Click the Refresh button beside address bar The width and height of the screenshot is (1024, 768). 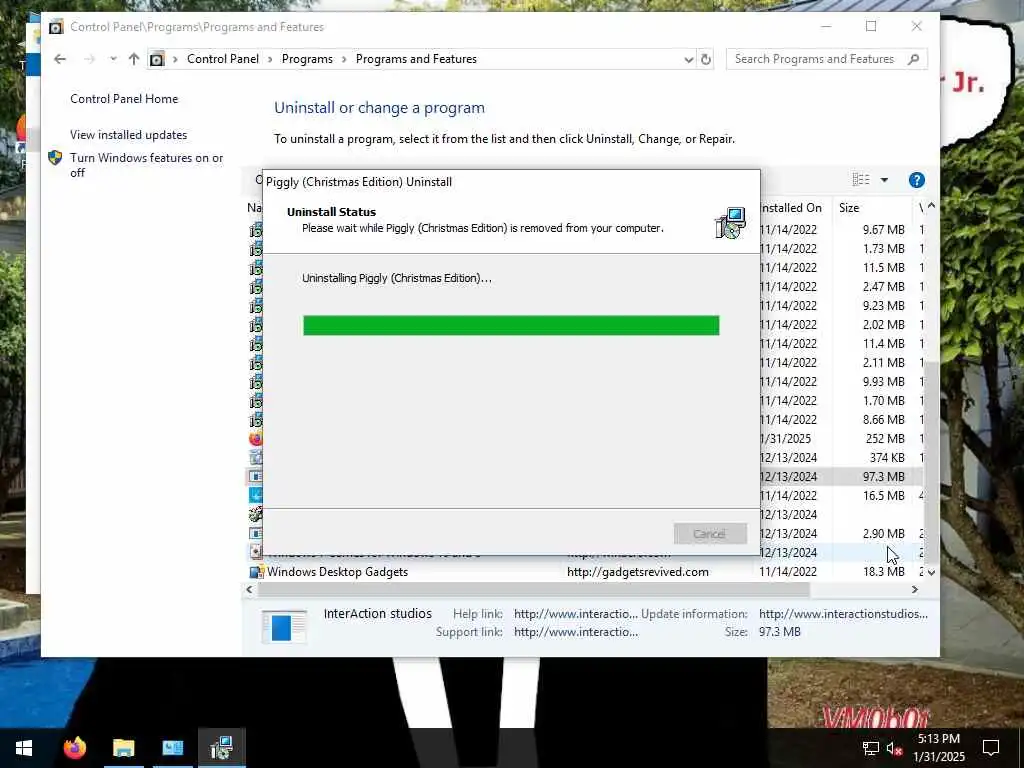[706, 59]
